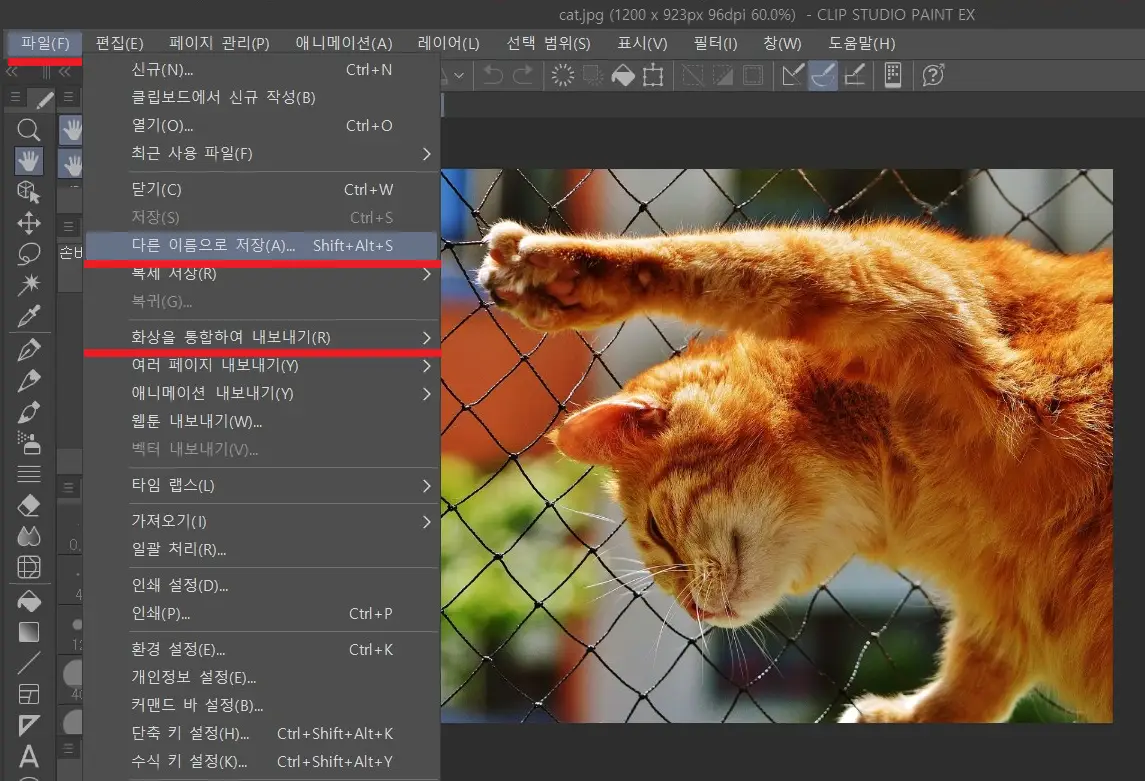Toggle Snap to Ruler in command bar
Screen dimensions: 1145x781
pos(793,76)
